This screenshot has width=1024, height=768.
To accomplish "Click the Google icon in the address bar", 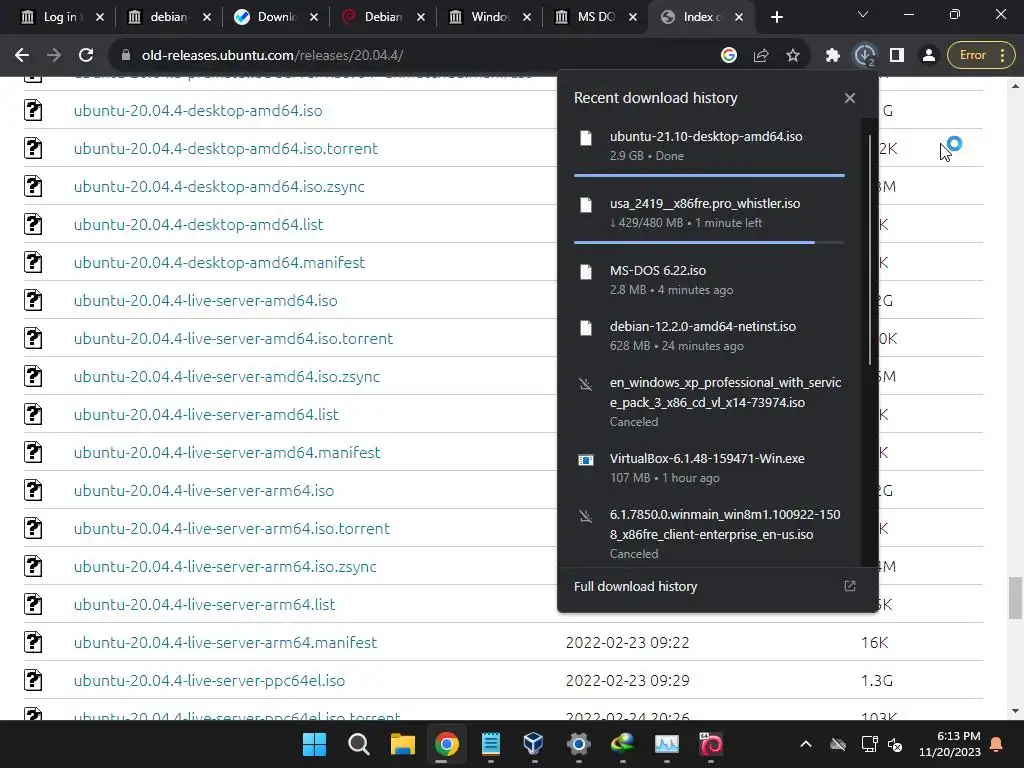I will coord(729,56).
